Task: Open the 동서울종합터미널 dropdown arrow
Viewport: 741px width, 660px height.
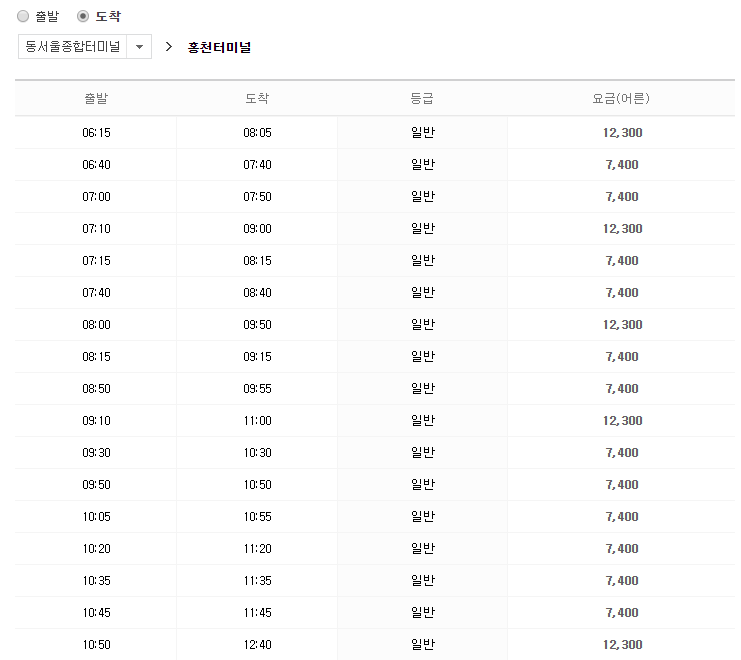Action: click(139, 47)
